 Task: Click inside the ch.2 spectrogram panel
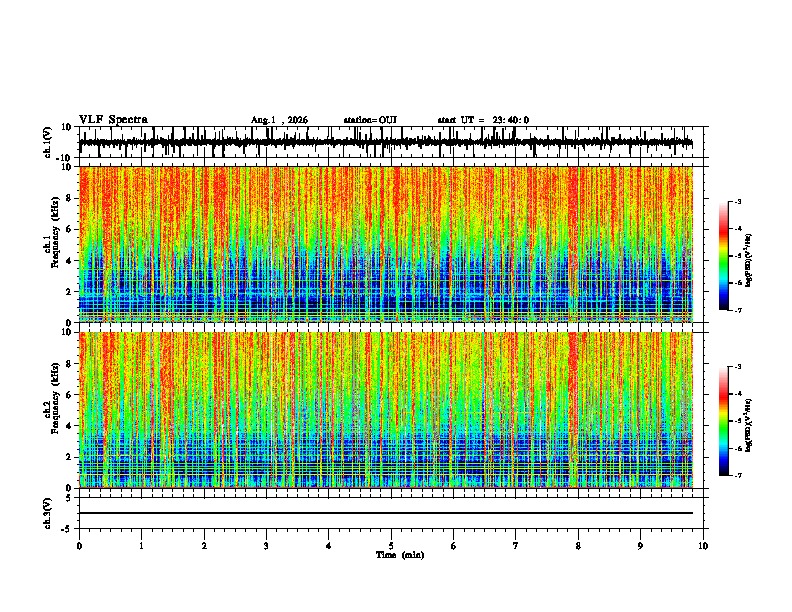(x=386, y=410)
